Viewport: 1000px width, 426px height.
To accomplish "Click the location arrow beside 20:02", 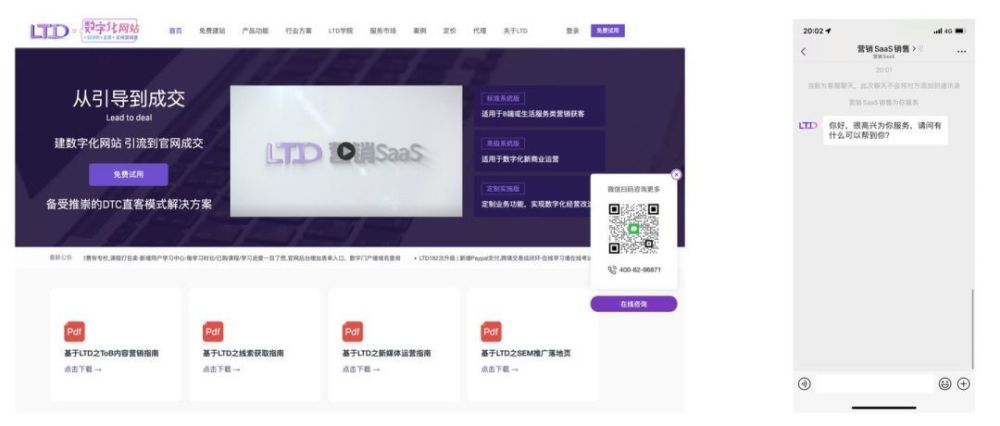I will (x=828, y=31).
